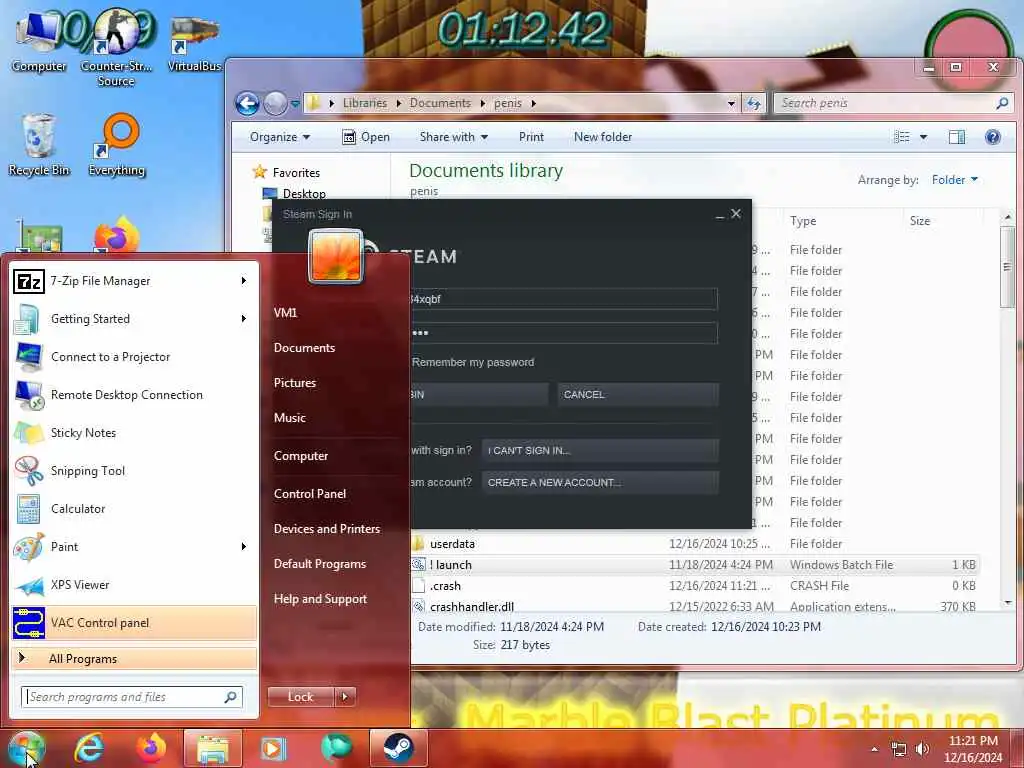
Task: Launch Getting Started from Start menu
Action: click(x=134, y=319)
